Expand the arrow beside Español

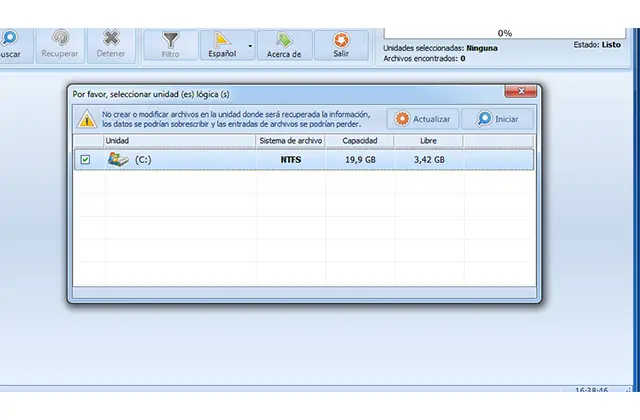click(249, 45)
